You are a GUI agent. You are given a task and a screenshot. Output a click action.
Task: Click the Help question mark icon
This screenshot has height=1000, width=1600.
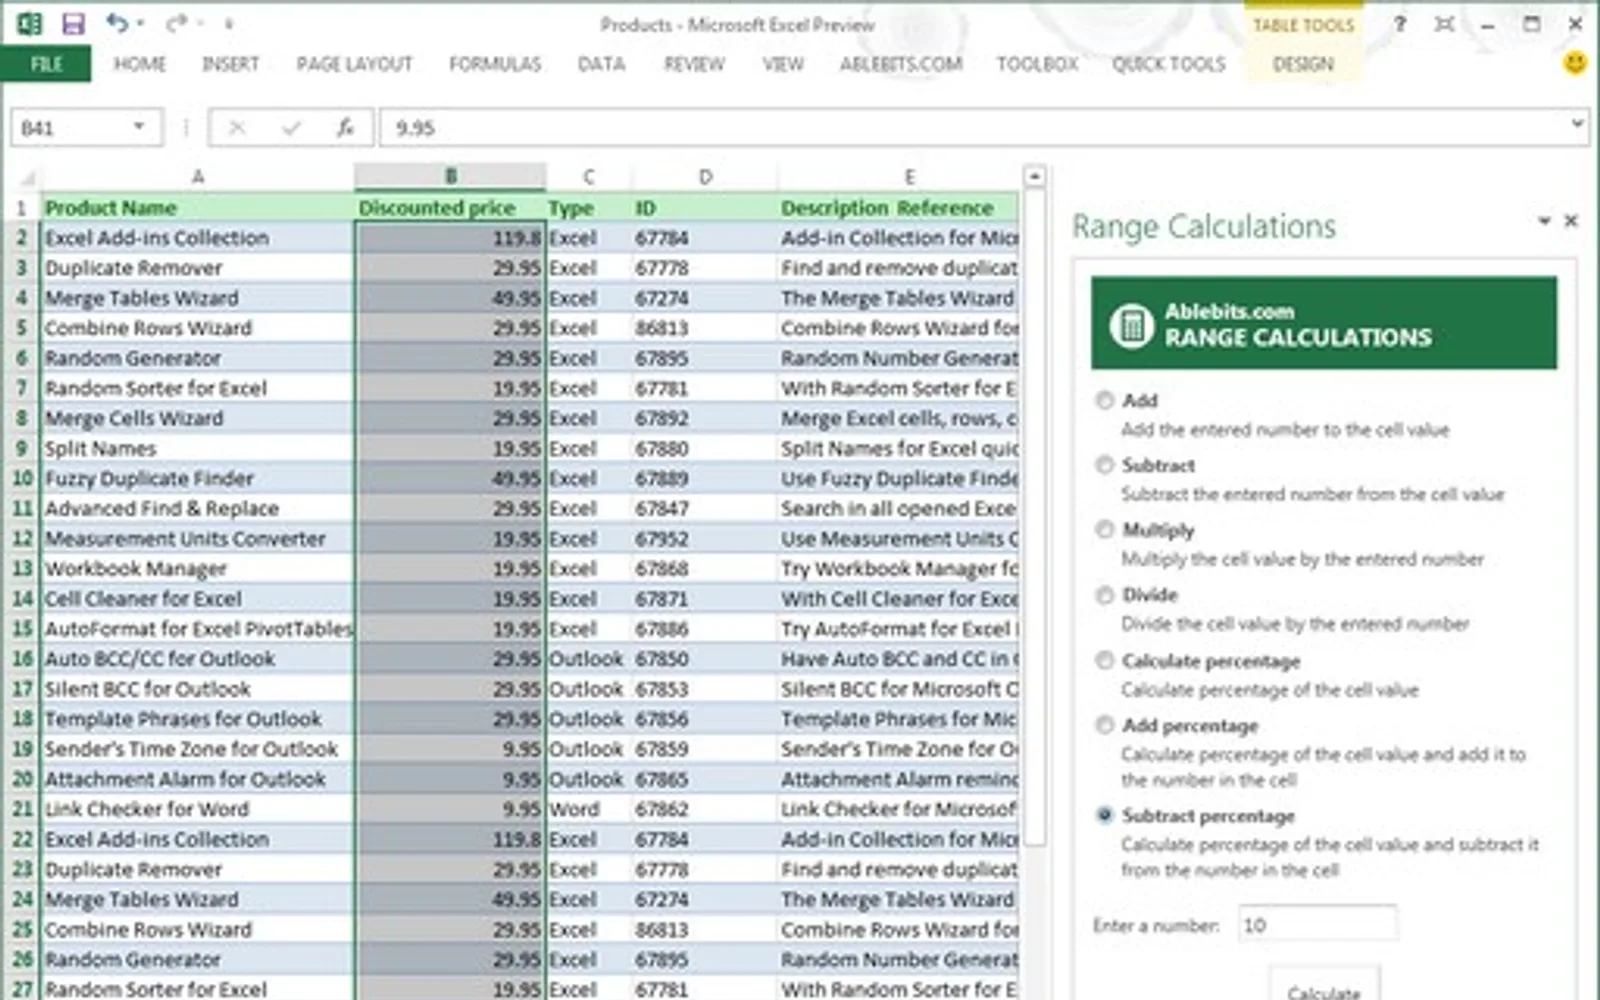pos(1400,23)
